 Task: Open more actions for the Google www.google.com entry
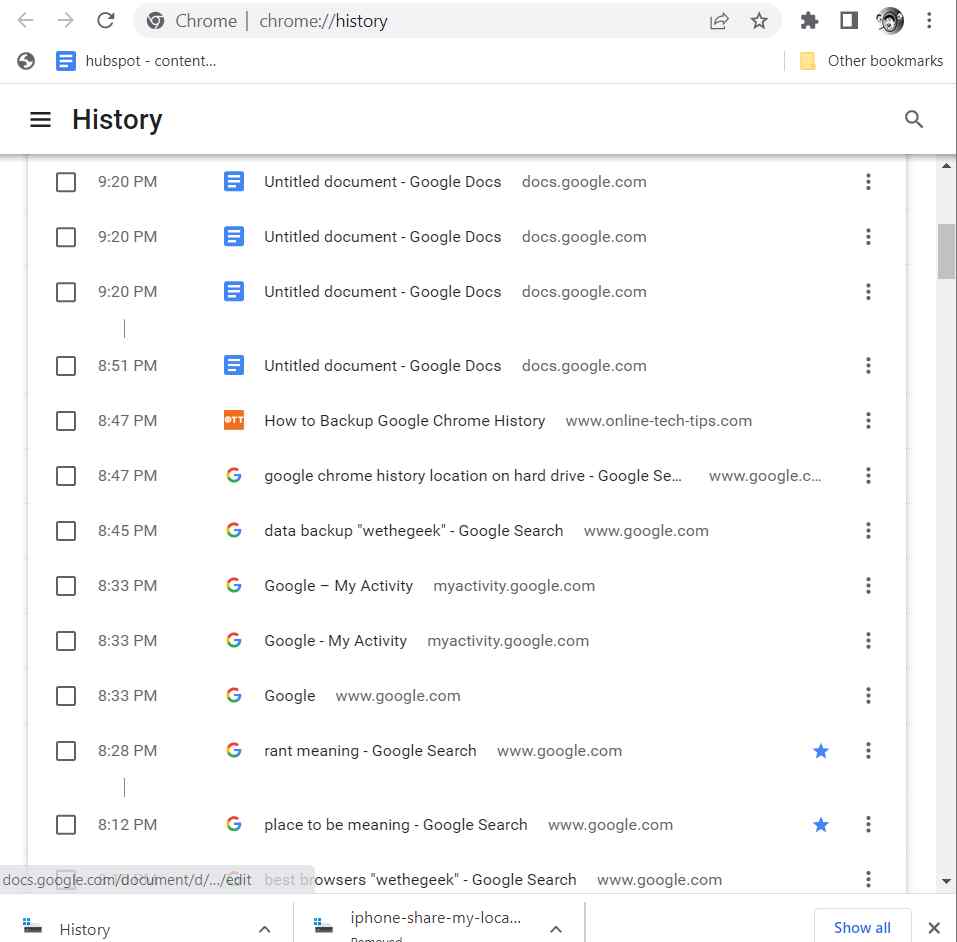coord(868,695)
